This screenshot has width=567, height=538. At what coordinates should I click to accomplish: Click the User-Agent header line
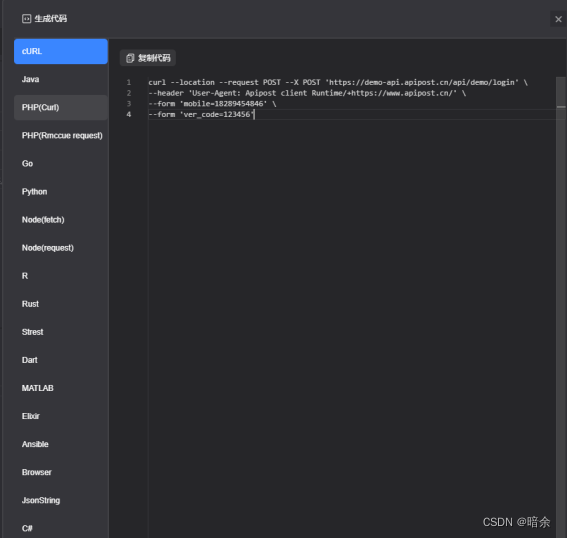pyautogui.click(x=307, y=93)
